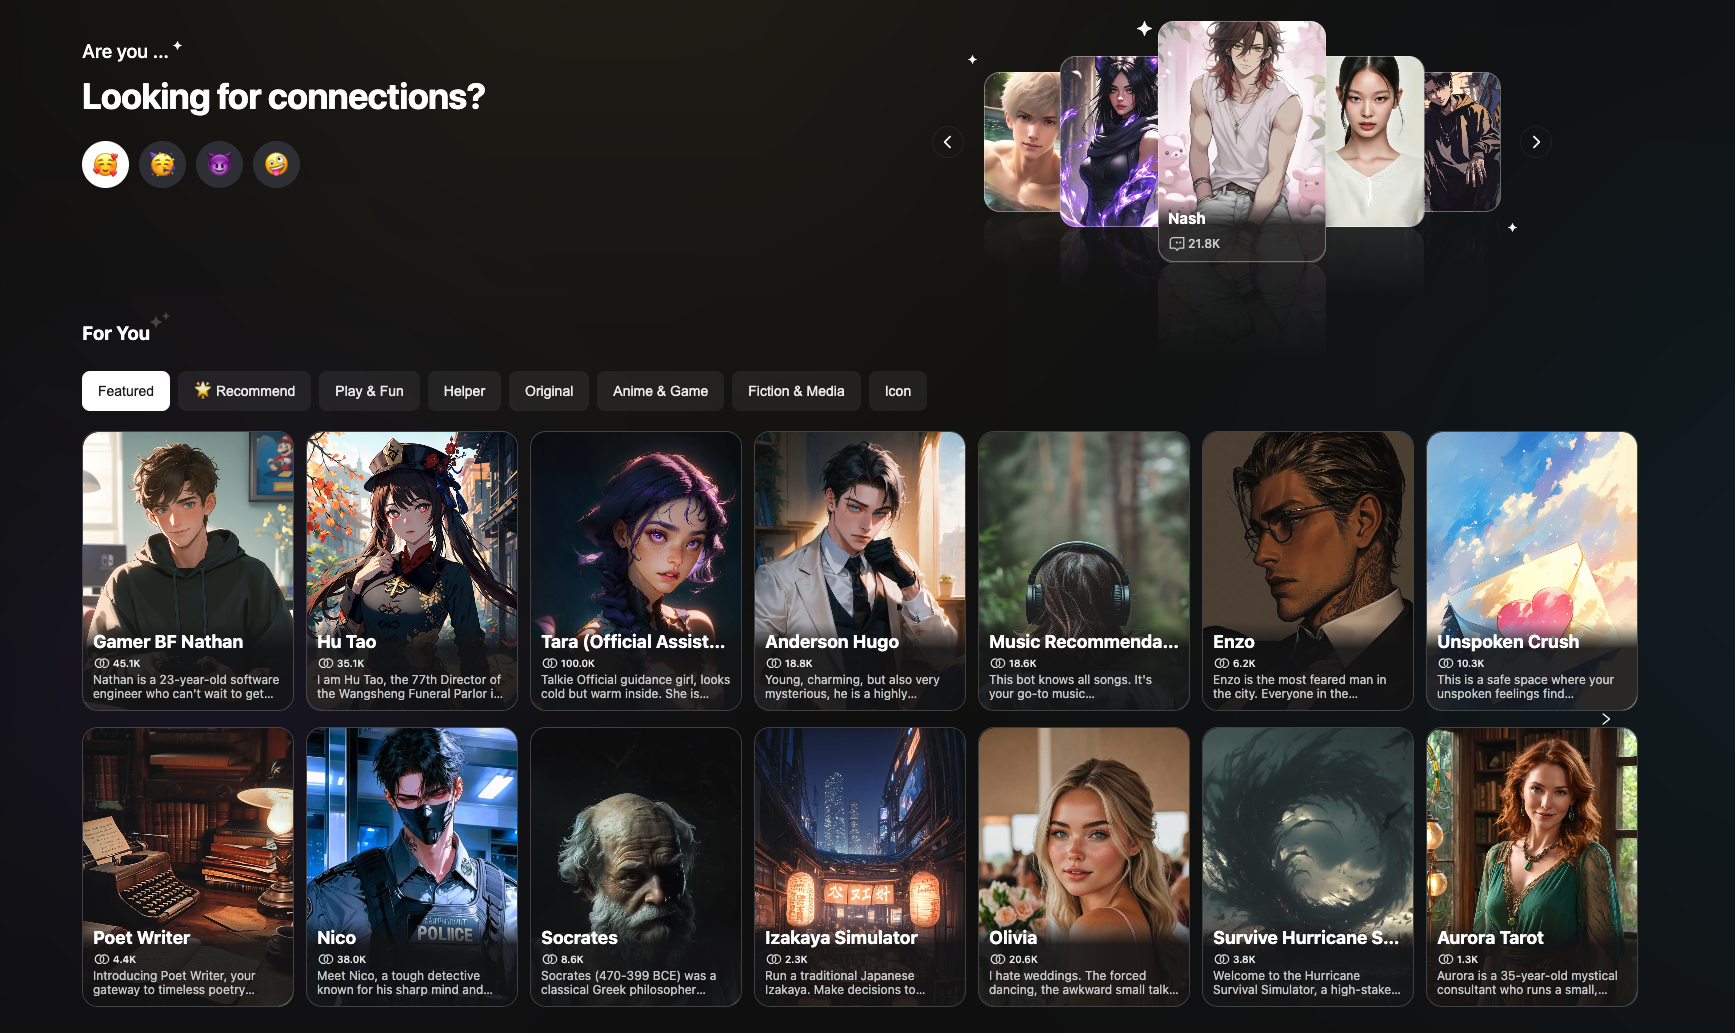Open the Gamer BF Nathan card
Image resolution: width=1735 pixels, height=1033 pixels.
pos(188,570)
